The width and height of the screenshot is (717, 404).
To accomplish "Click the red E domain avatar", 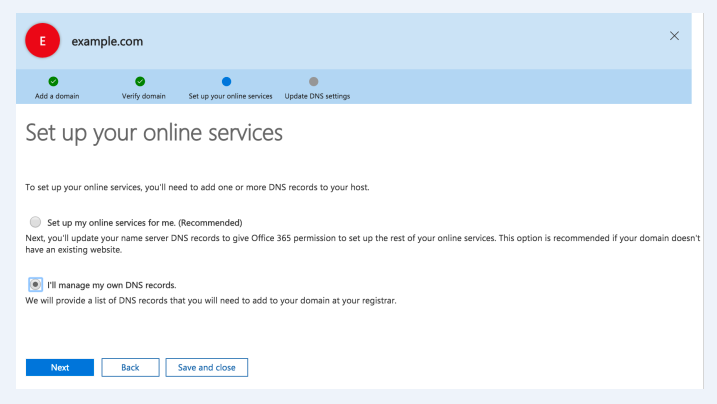I will (x=42, y=41).
